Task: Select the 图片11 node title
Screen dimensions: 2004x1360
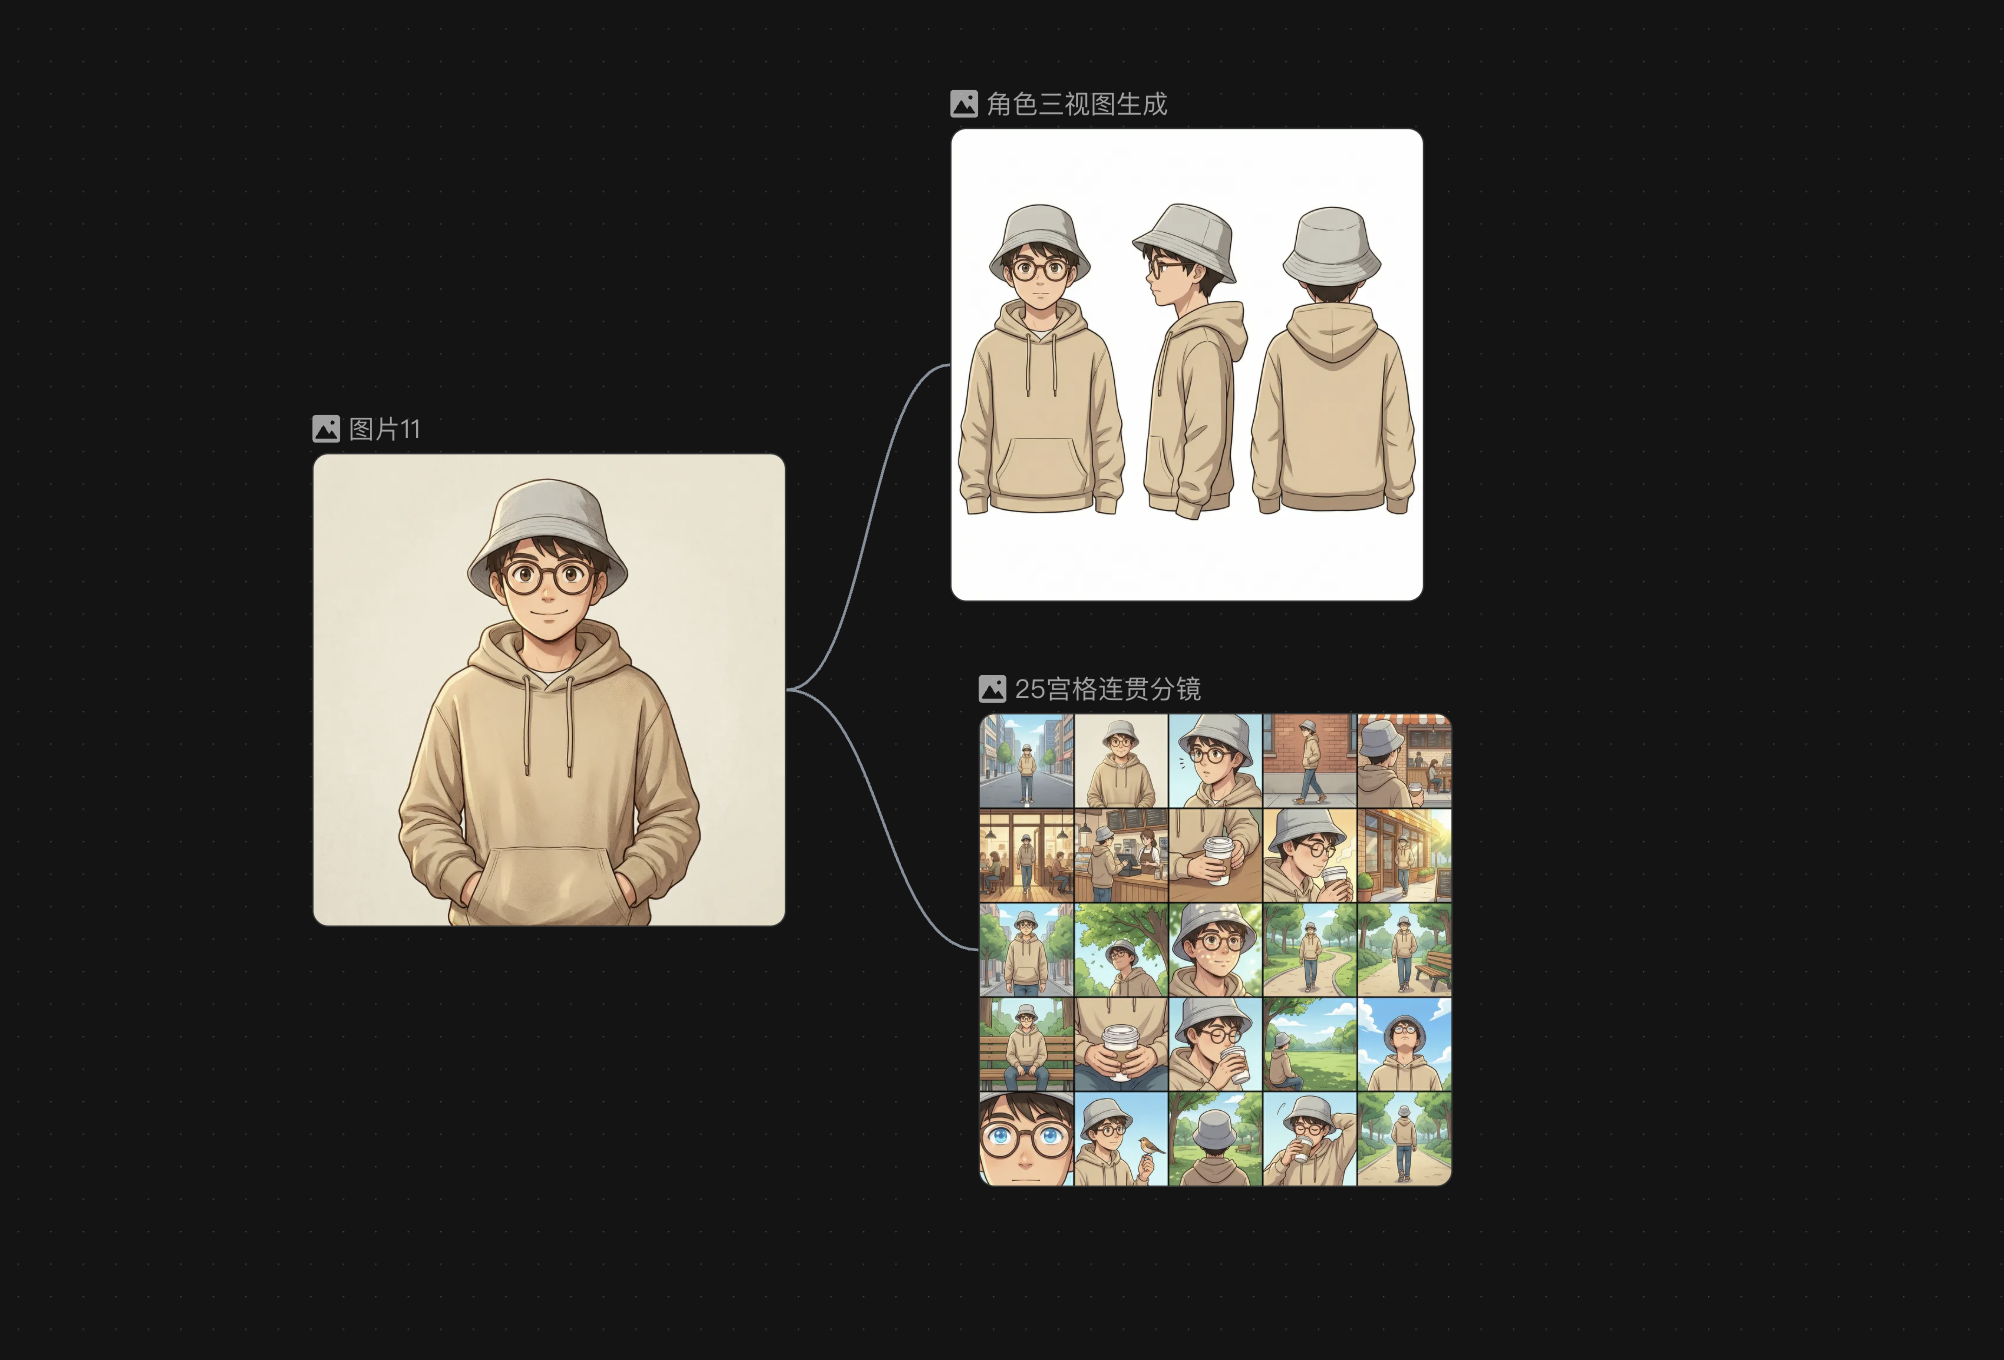Action: pyautogui.click(x=385, y=429)
